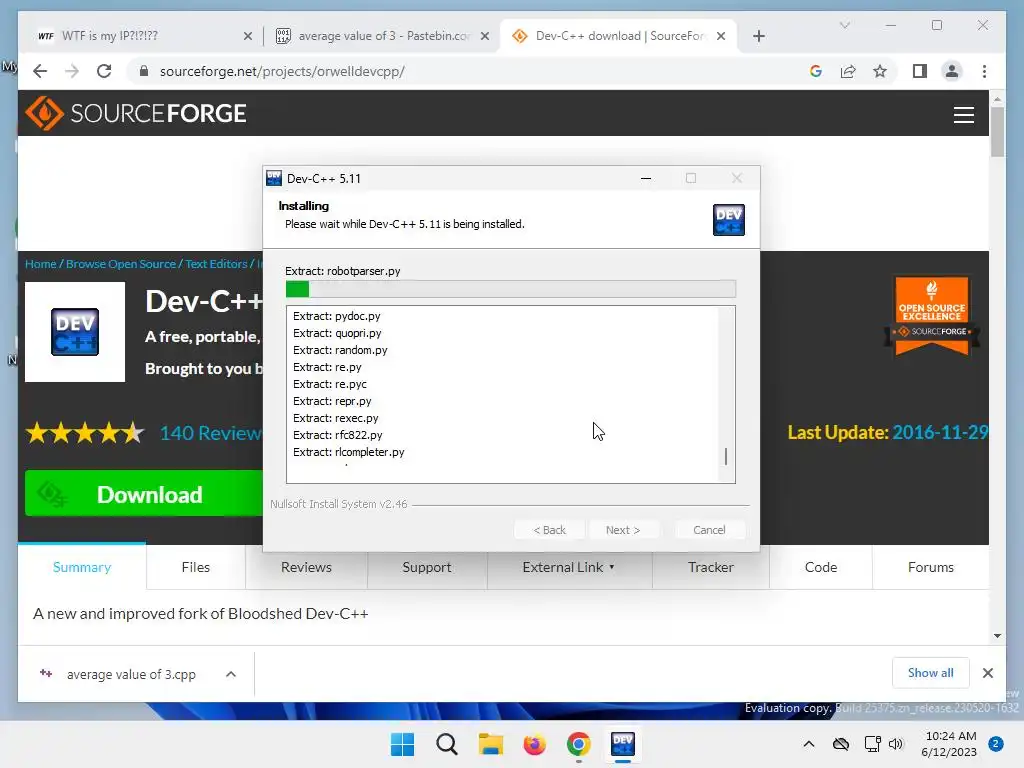Open the Tracker tab

pyautogui.click(x=711, y=567)
